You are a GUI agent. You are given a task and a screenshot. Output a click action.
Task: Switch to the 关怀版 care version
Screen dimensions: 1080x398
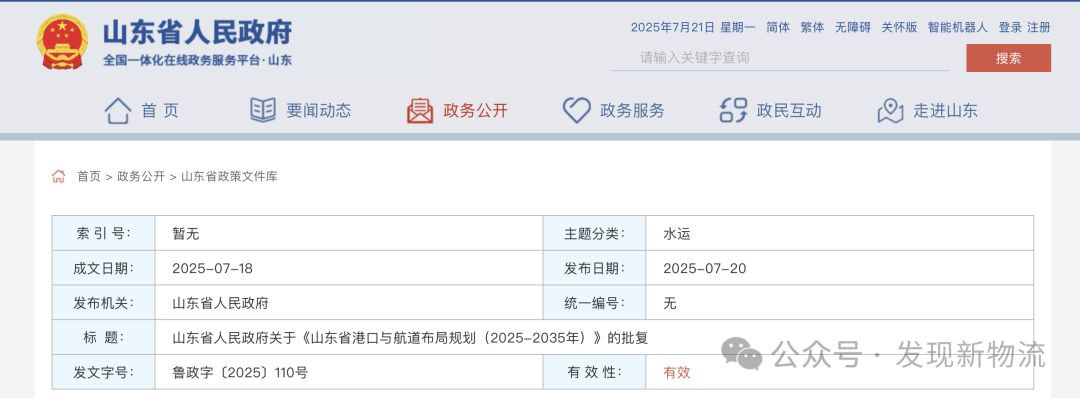pyautogui.click(x=900, y=28)
